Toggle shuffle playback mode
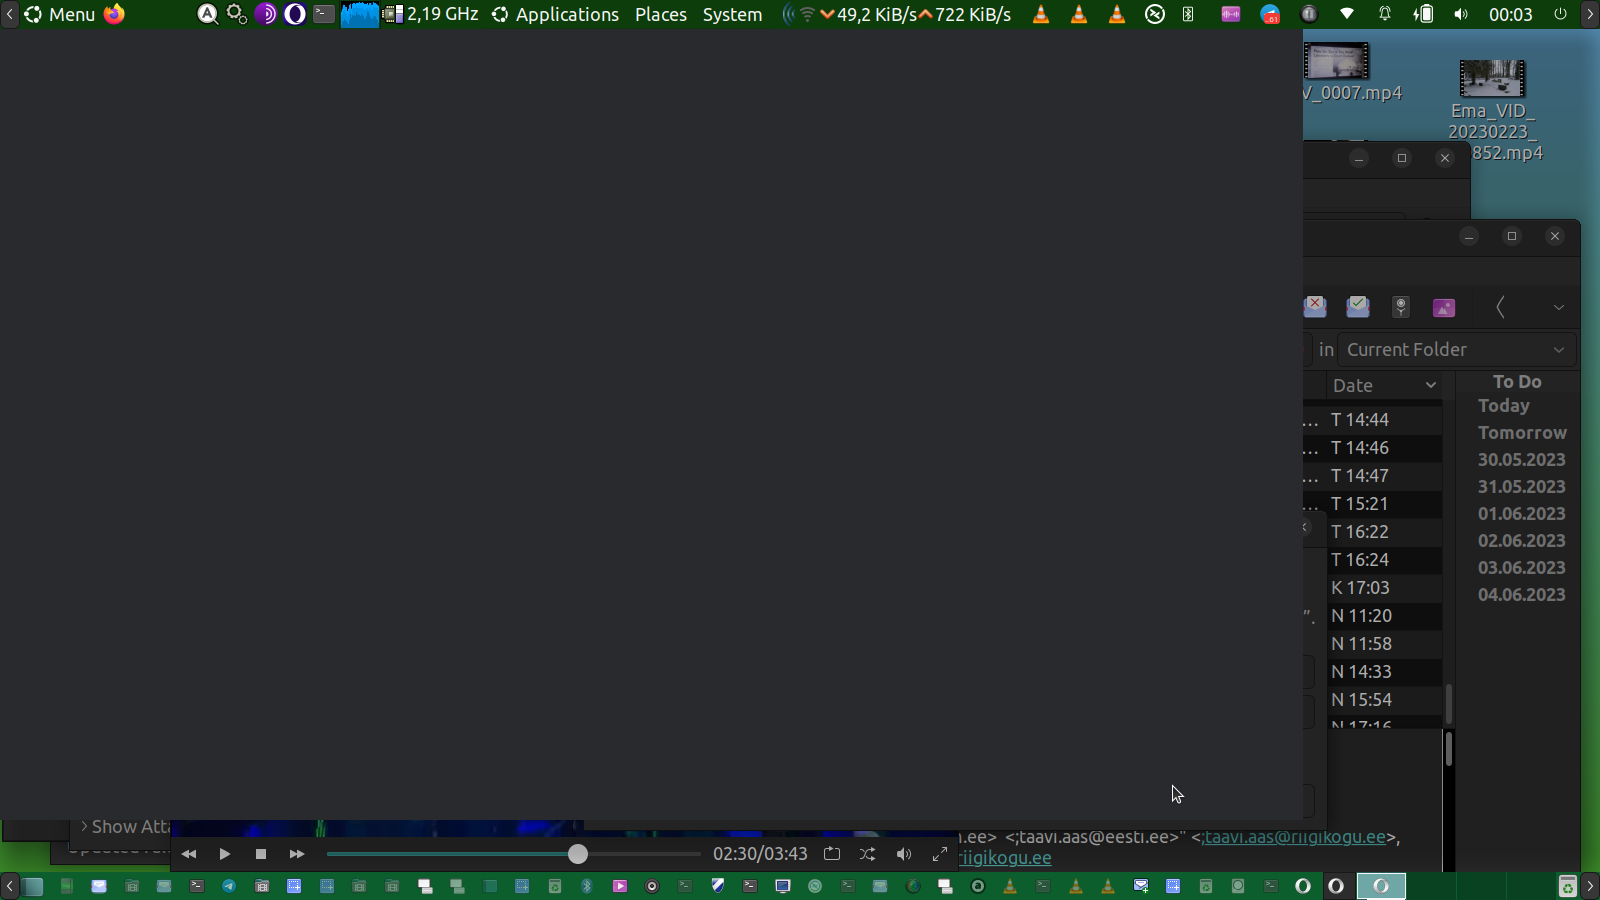Screen dimensions: 1600x900 [x=868, y=854]
